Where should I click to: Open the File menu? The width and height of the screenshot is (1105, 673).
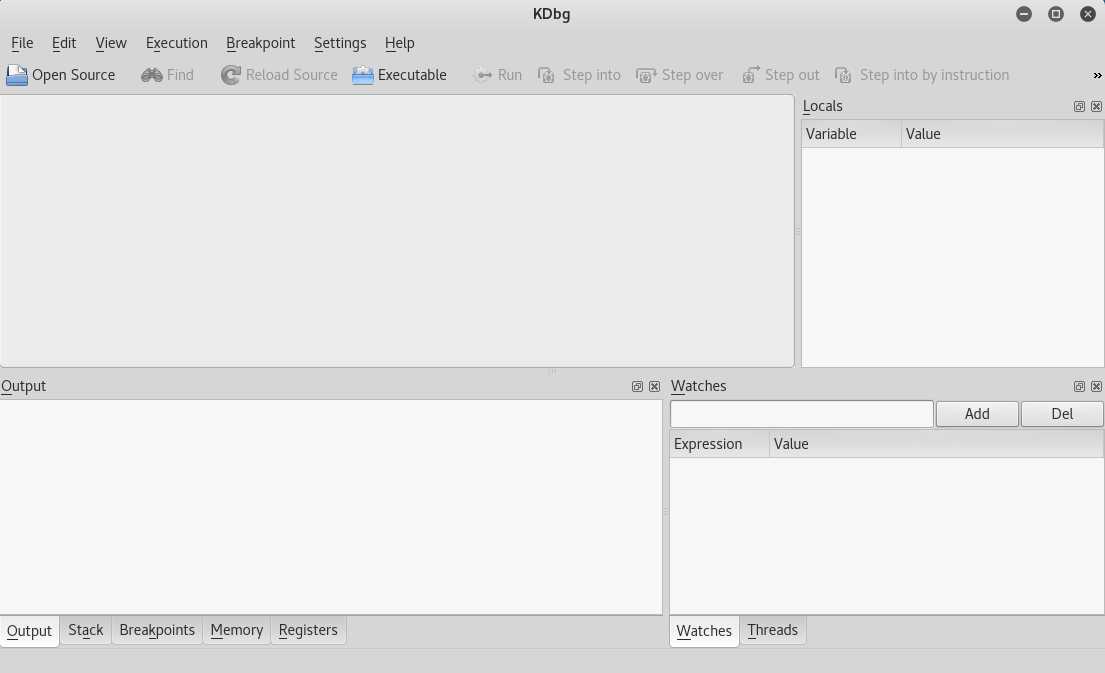click(22, 43)
